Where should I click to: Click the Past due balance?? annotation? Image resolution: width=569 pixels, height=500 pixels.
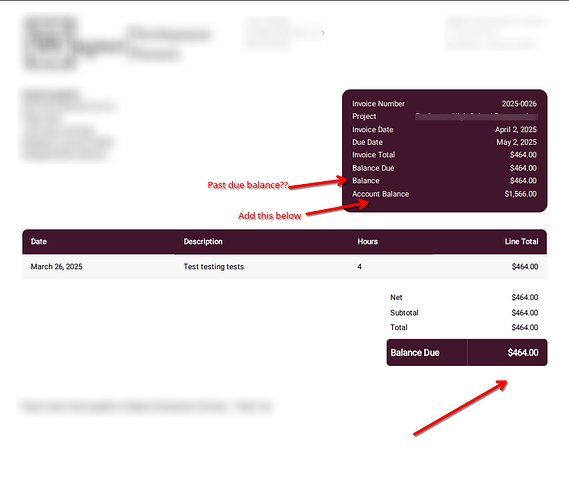248,185
